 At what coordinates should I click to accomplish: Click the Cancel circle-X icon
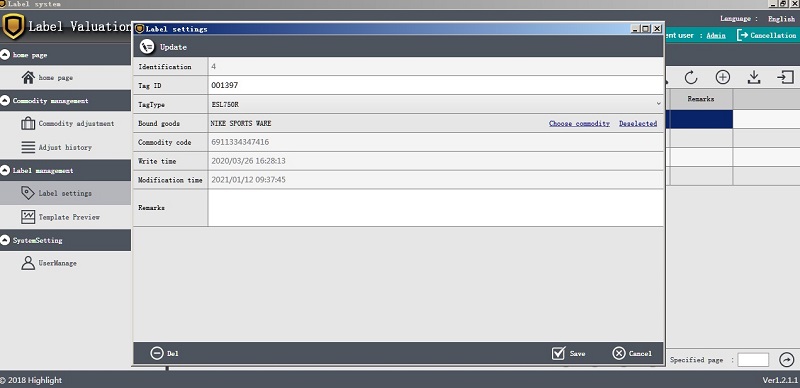pos(619,353)
